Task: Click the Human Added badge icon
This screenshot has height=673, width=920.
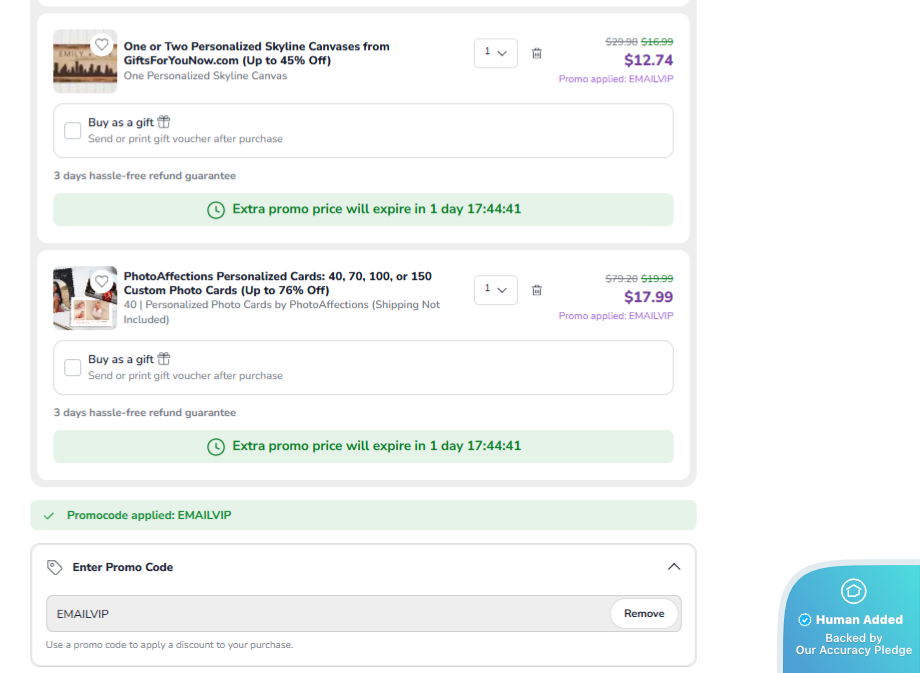Action: 853,591
